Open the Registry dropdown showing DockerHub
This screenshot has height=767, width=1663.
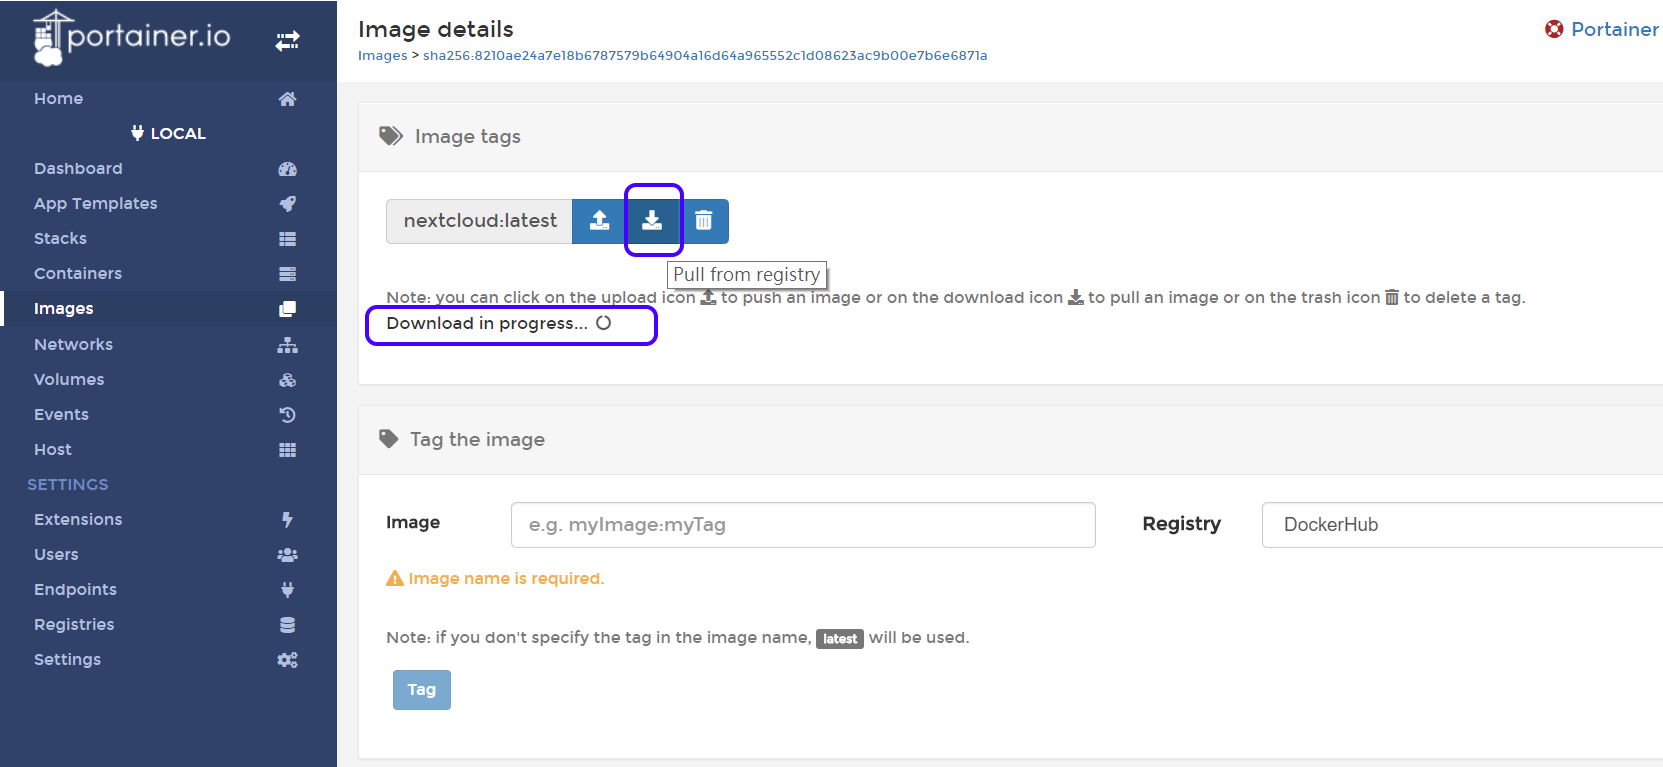tap(1460, 525)
